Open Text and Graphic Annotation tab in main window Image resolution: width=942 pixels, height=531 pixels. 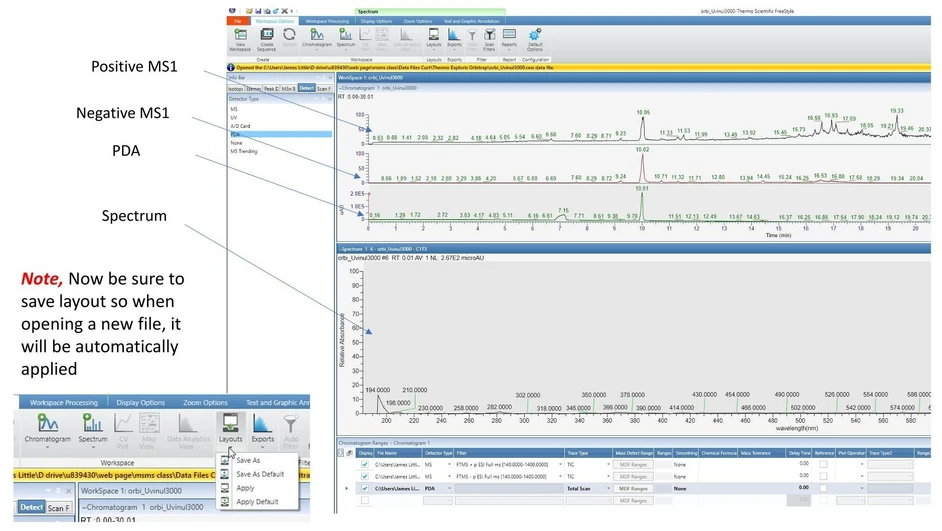pyautogui.click(x=471, y=21)
